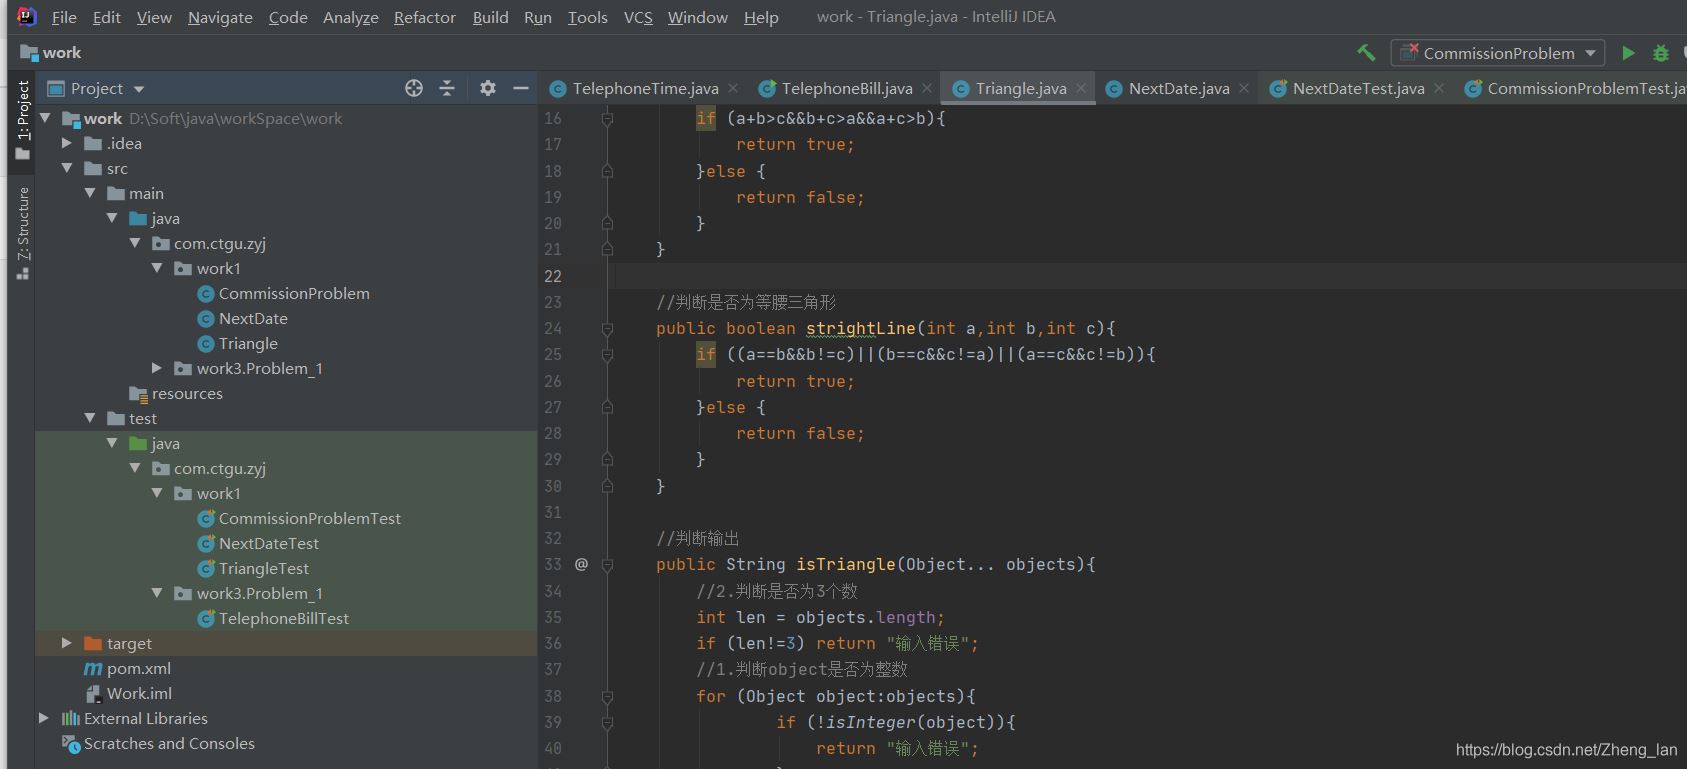1687x769 pixels.
Task: Click the locate/scroll from source target icon
Action: pyautogui.click(x=414, y=88)
